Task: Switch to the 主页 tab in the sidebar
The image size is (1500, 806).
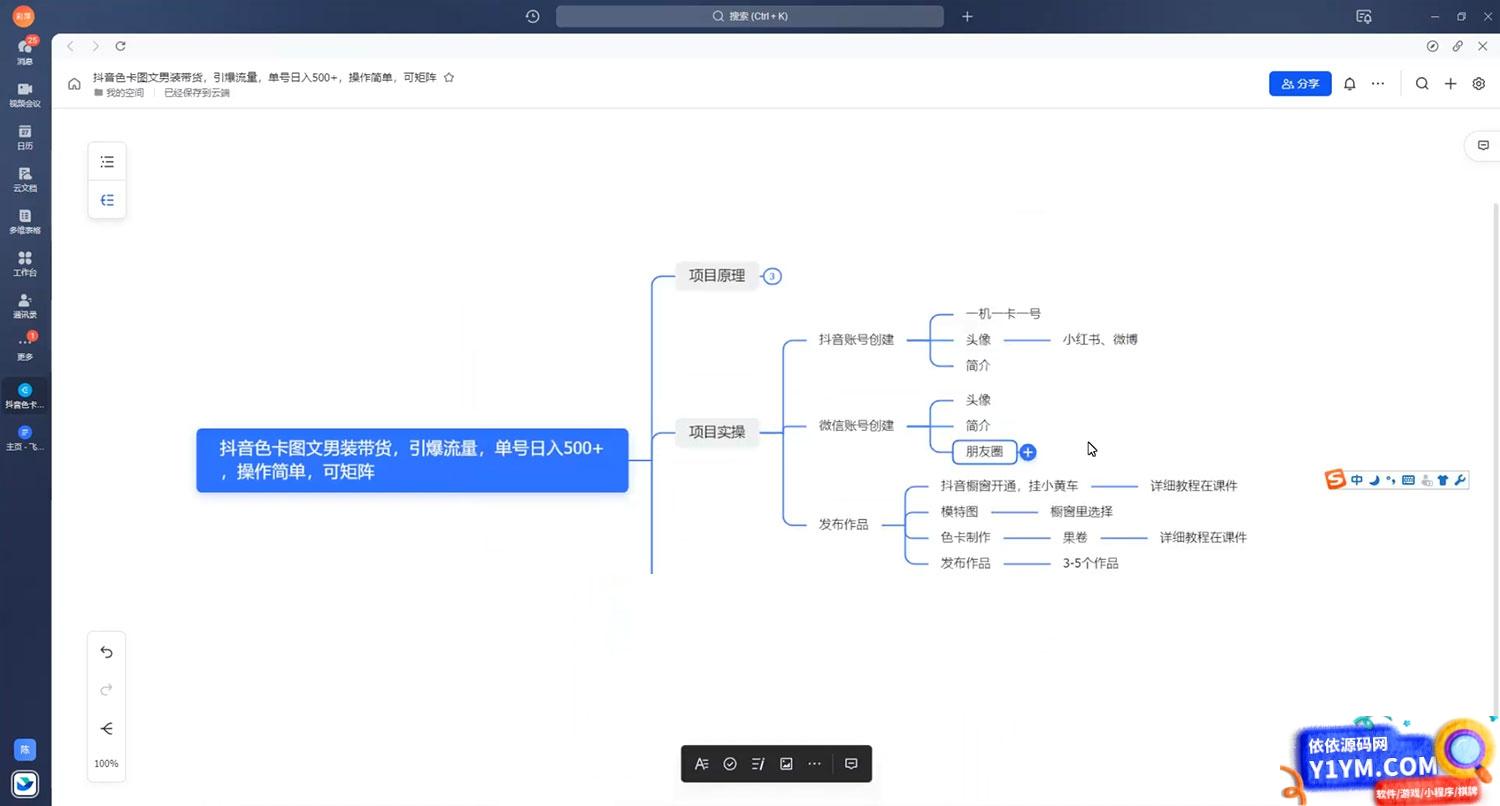Action: tap(25, 439)
